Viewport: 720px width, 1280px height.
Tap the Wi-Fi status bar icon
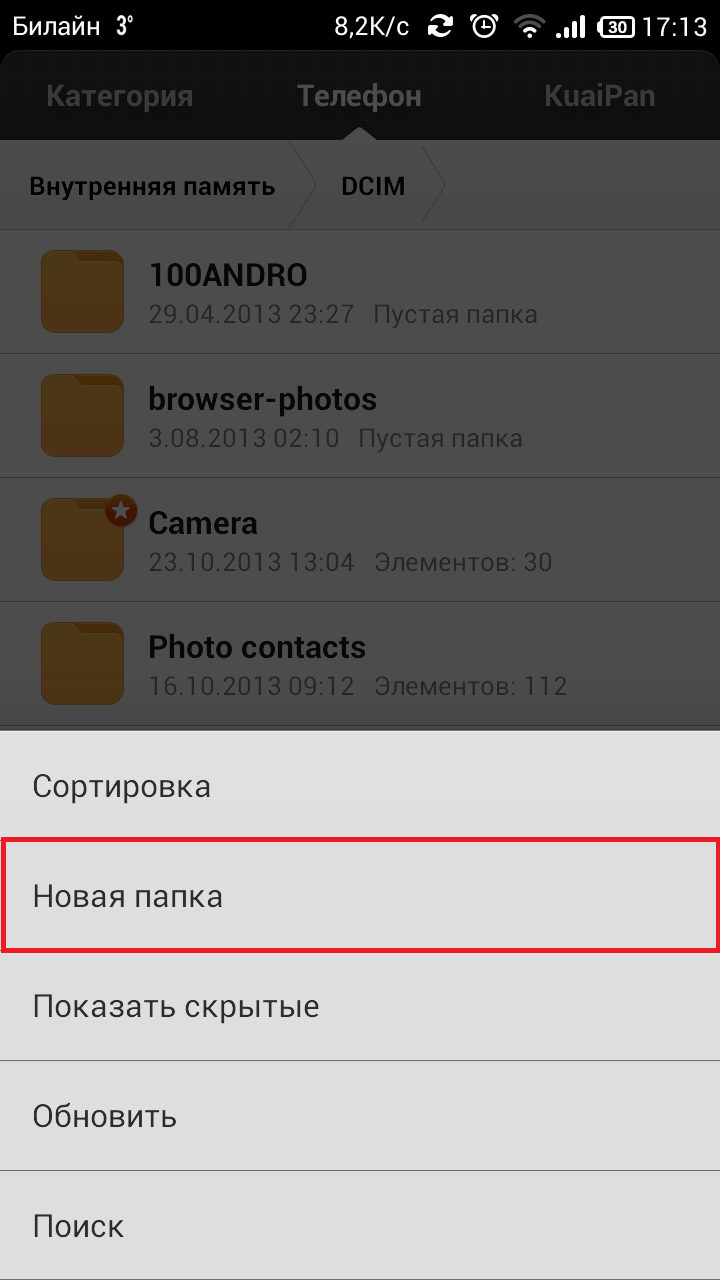[x=529, y=27]
